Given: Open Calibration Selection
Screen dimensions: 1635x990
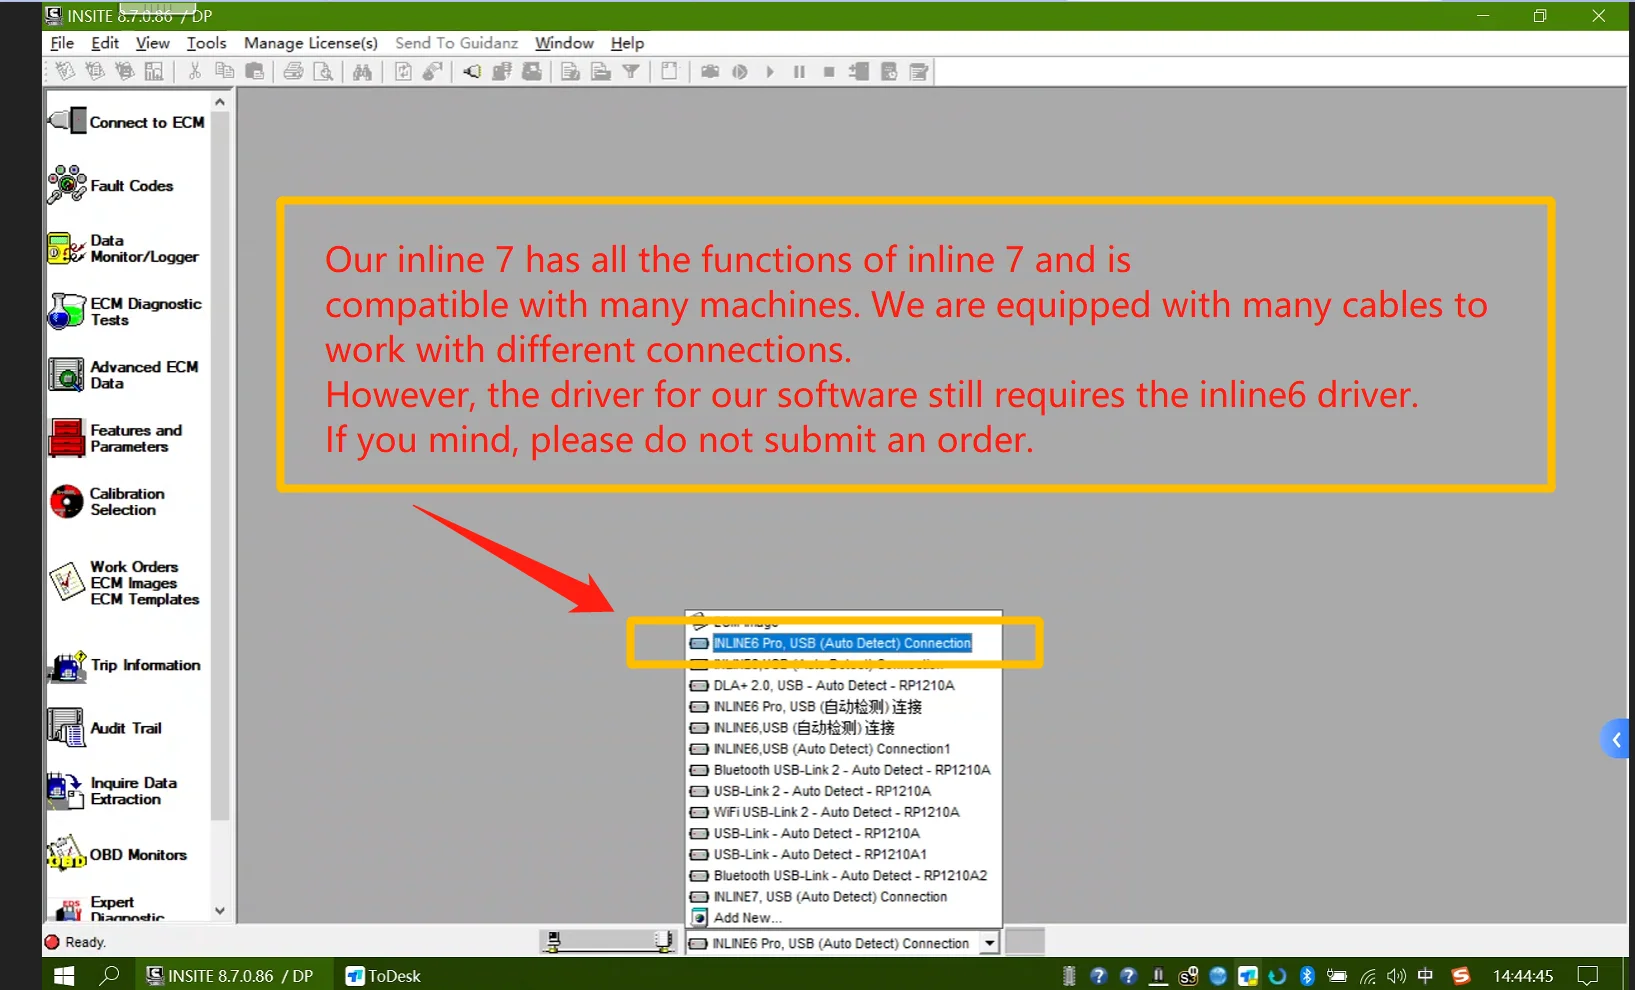Looking at the screenshot, I should click(x=107, y=502).
